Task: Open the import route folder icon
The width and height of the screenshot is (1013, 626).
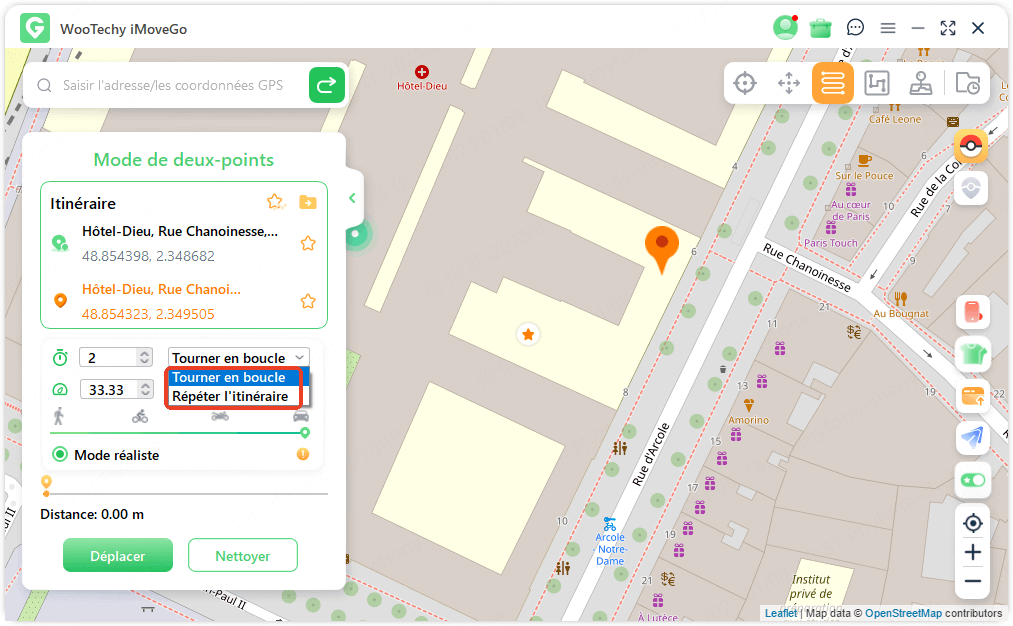Action: 308,202
